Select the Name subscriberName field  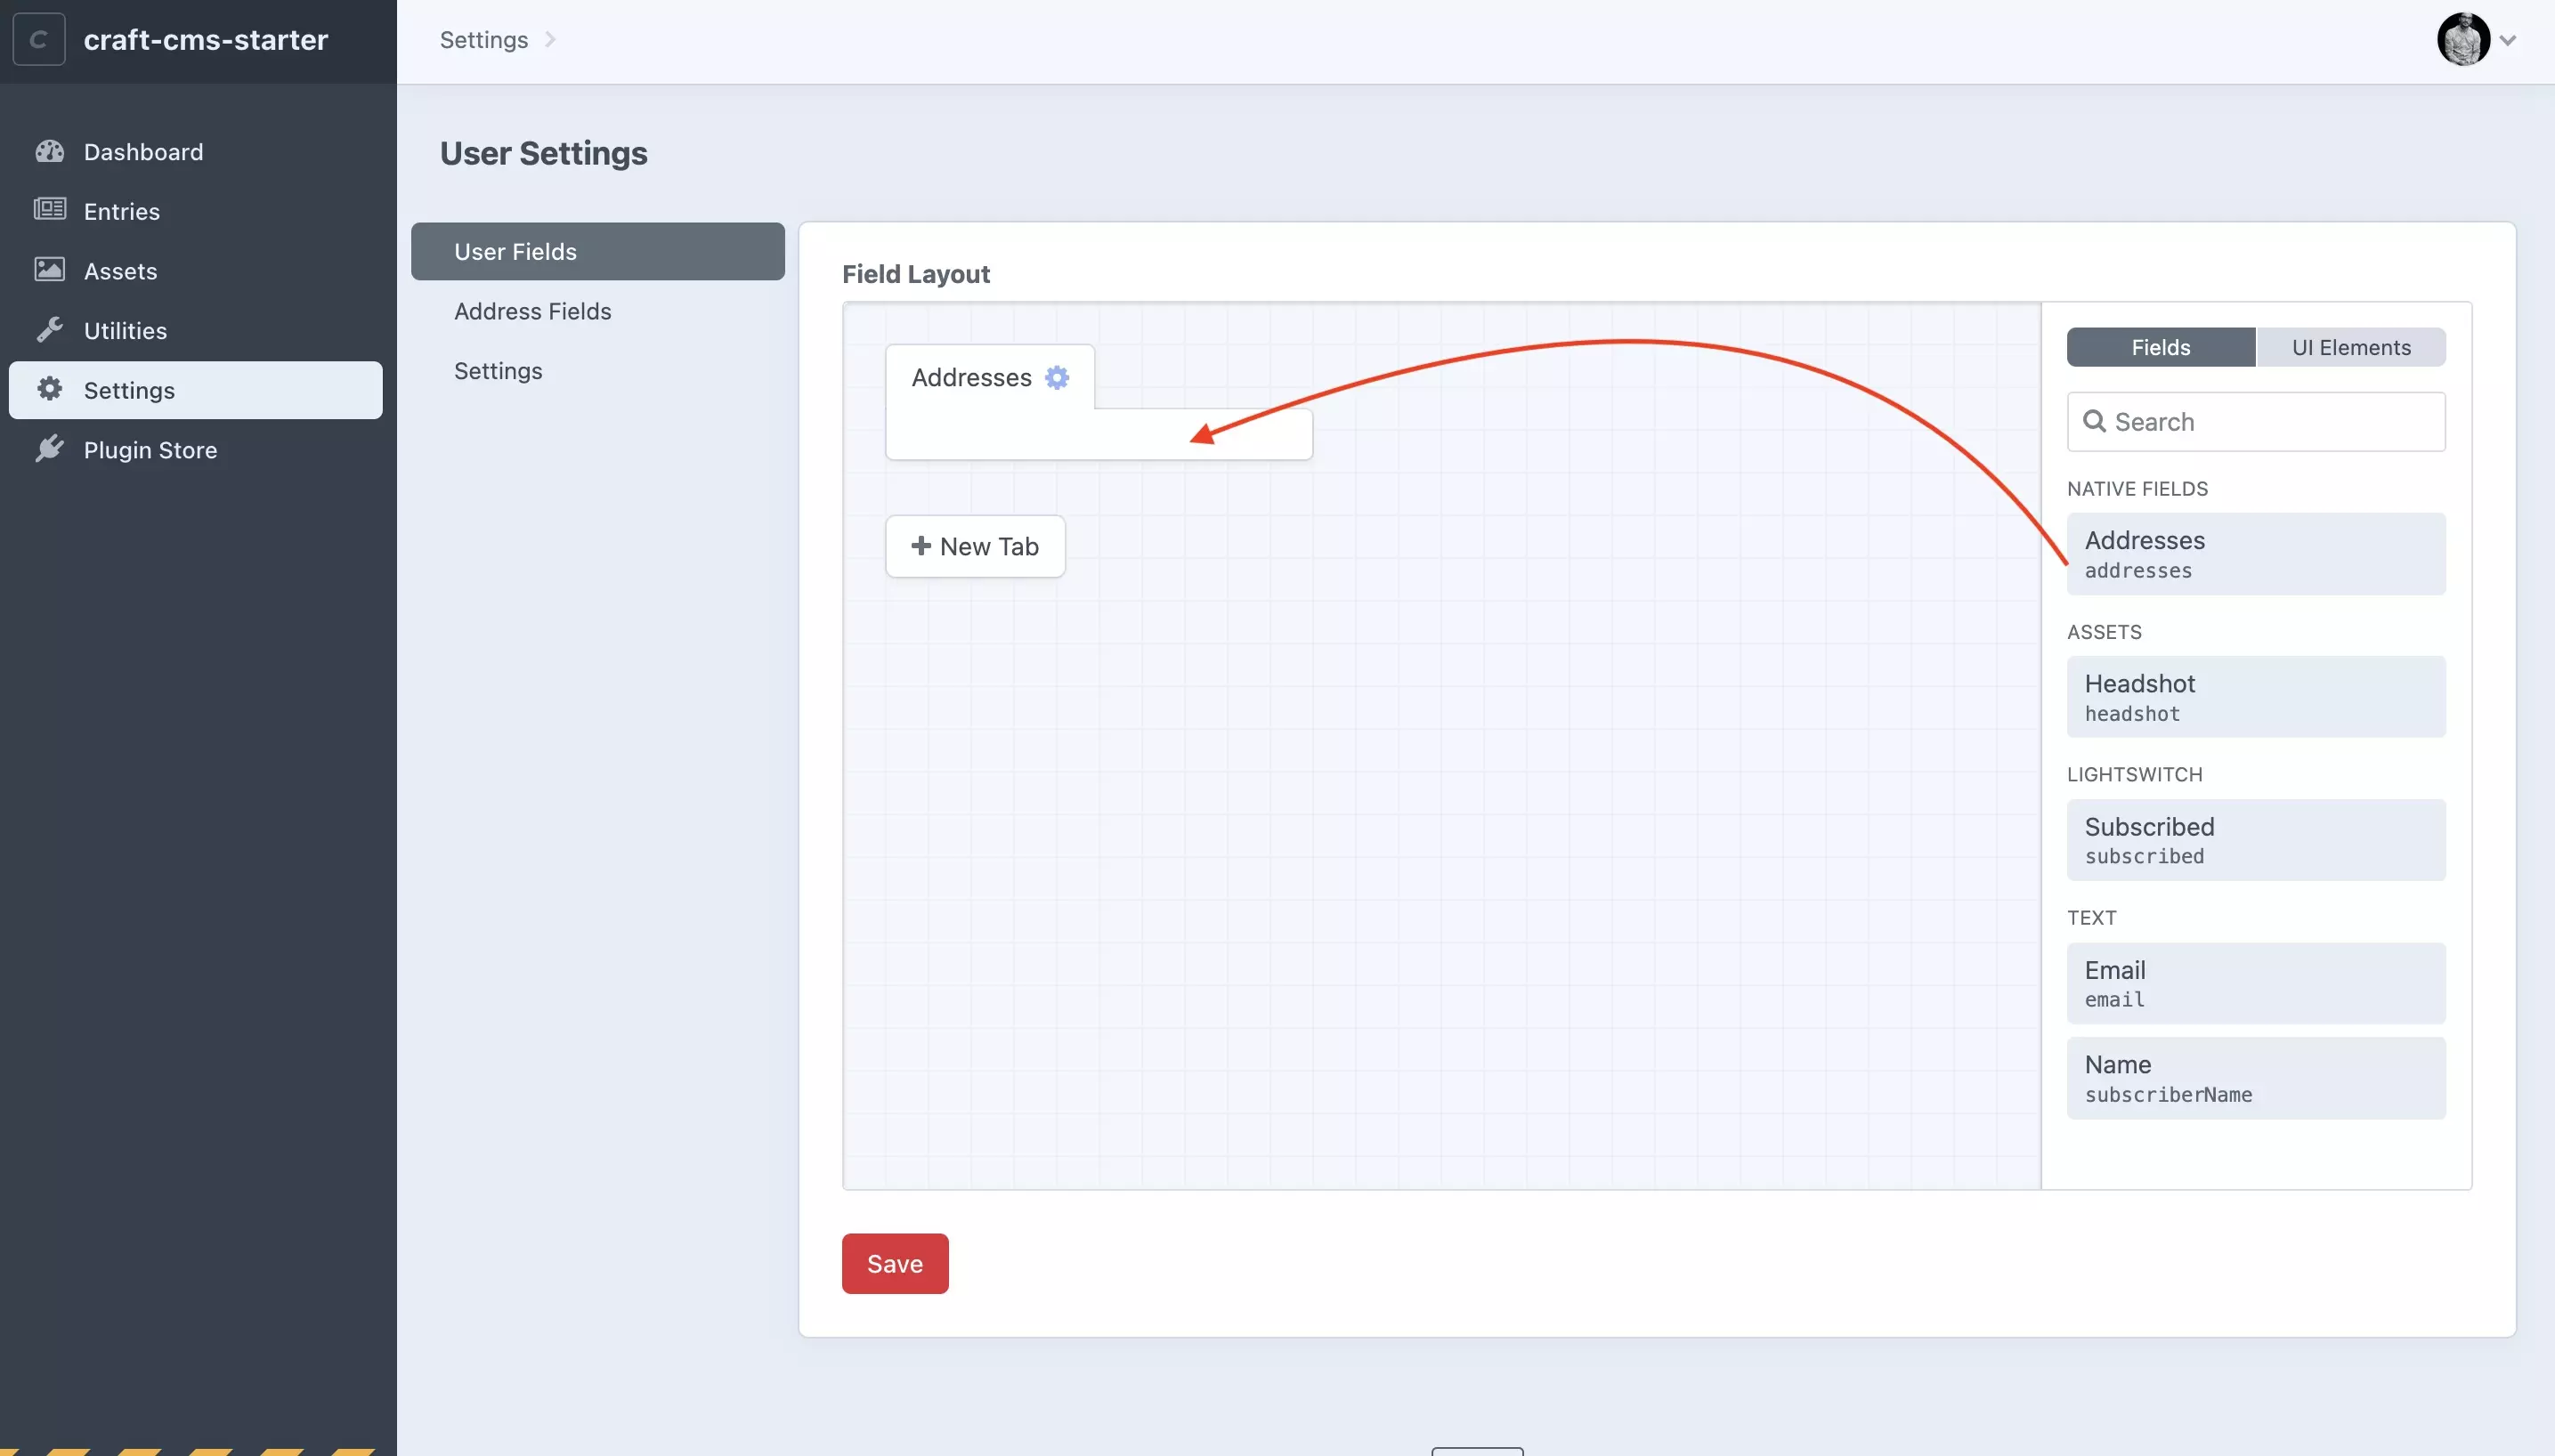click(2256, 1078)
